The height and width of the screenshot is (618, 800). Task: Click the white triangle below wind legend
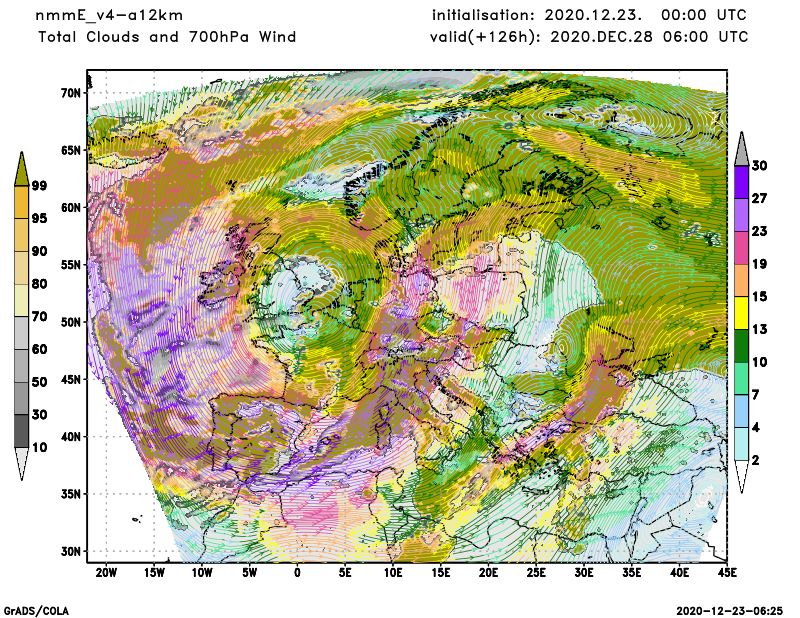[742, 477]
